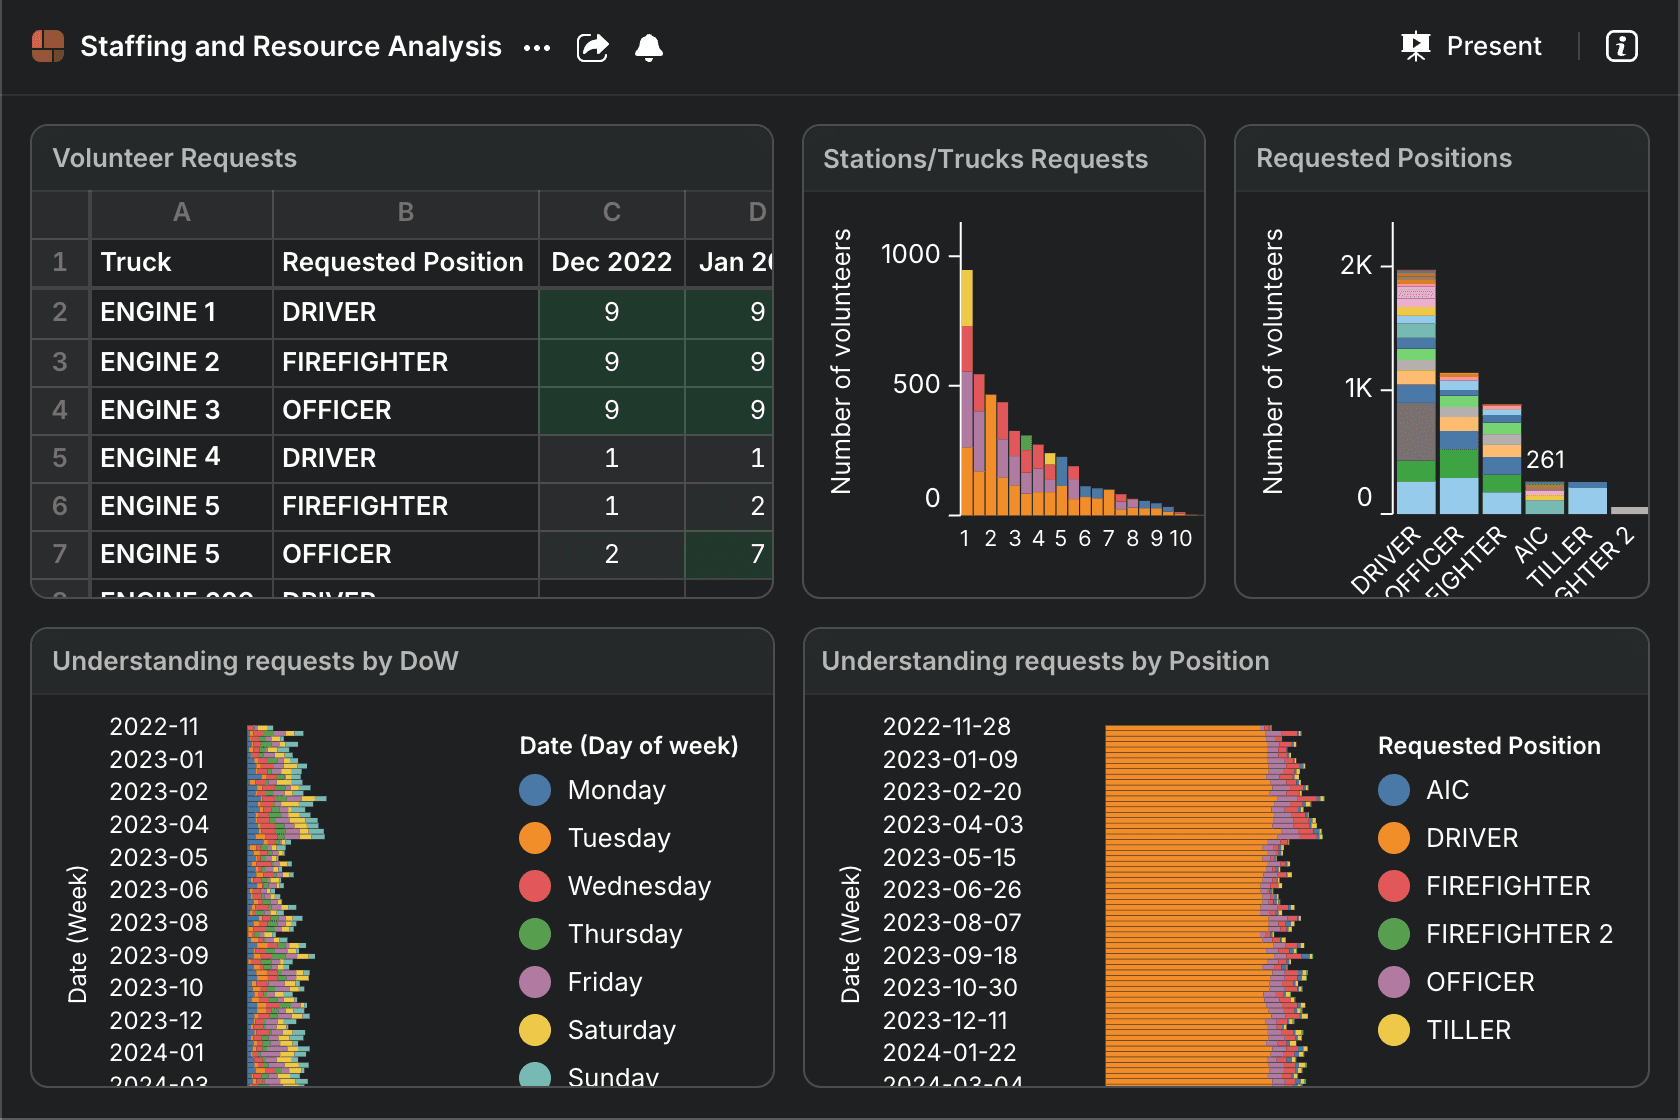Click the share arrow icon

point(593,47)
